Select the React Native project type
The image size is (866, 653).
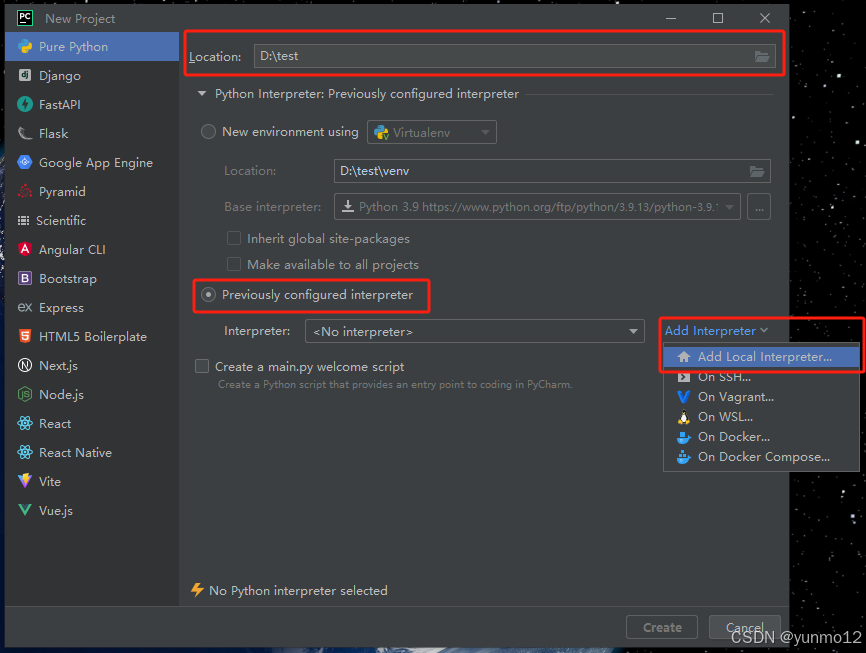(92, 452)
